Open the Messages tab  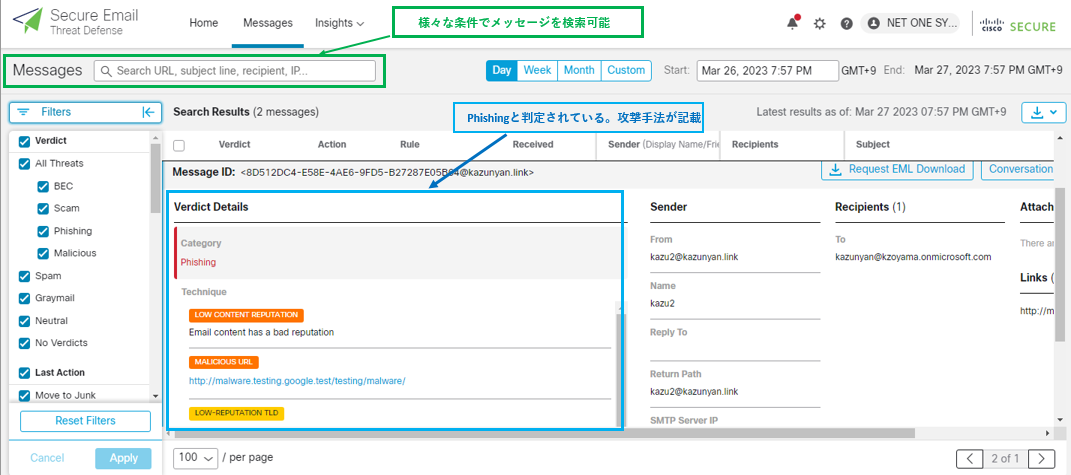pos(268,23)
